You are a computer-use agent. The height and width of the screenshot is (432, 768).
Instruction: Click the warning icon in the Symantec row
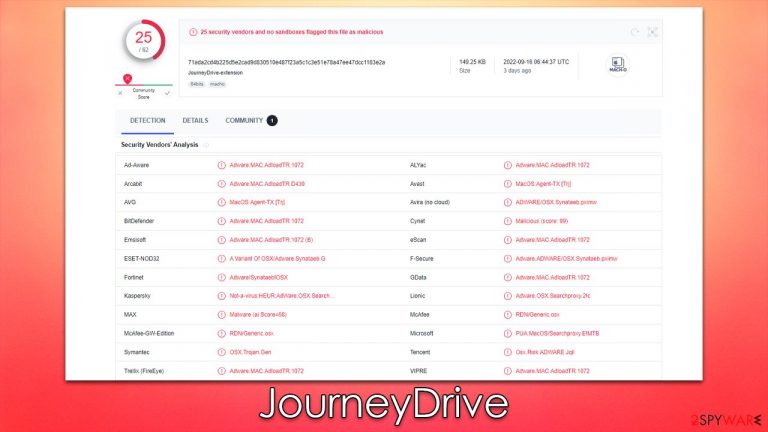click(221, 352)
